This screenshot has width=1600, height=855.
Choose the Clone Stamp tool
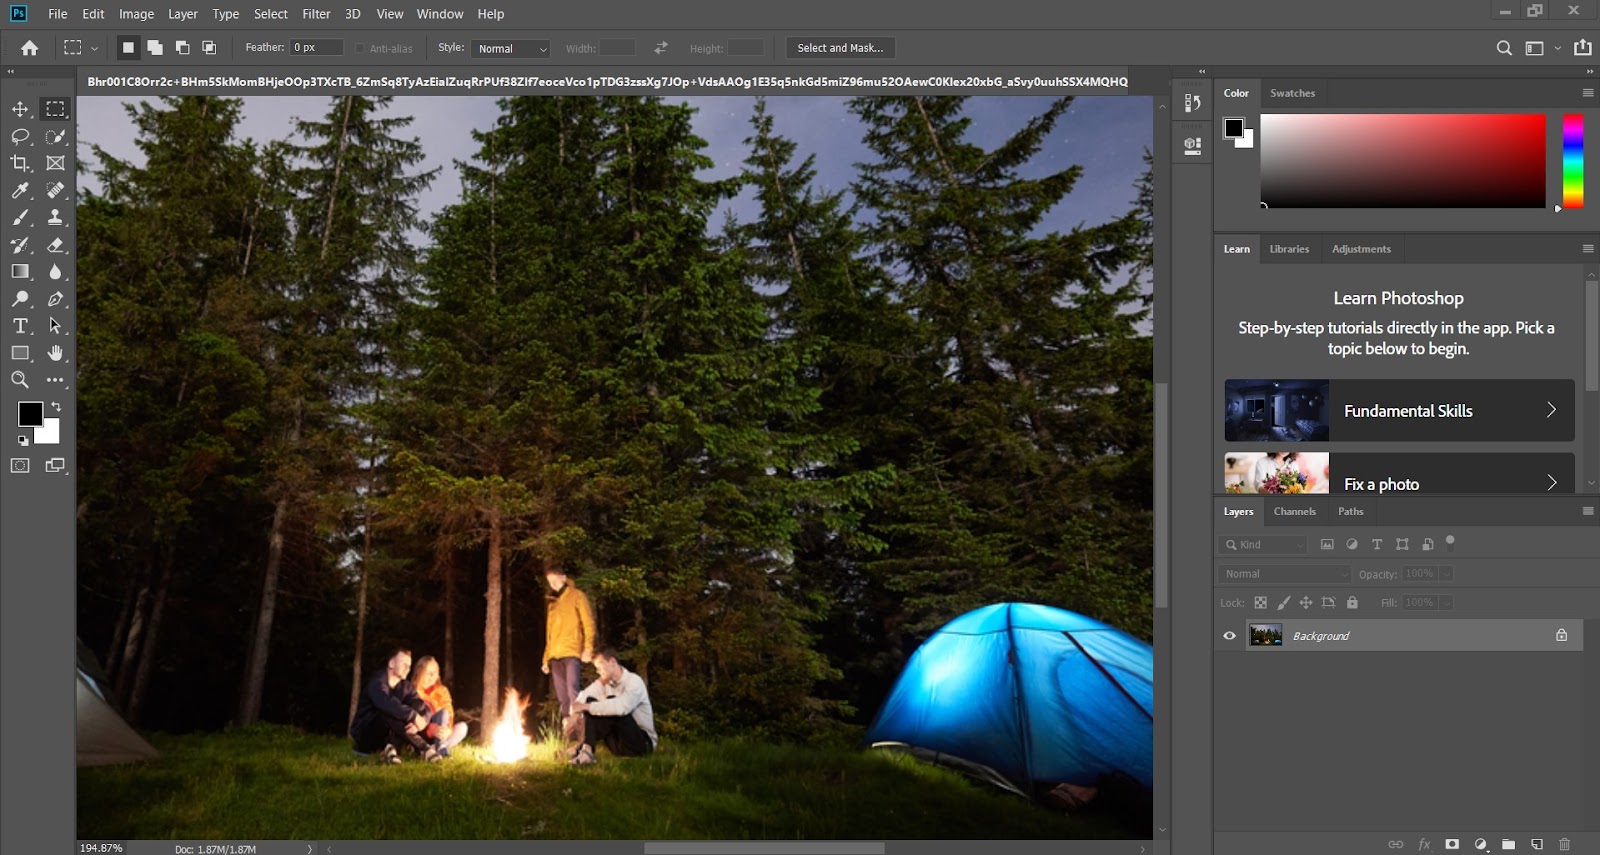tap(55, 217)
